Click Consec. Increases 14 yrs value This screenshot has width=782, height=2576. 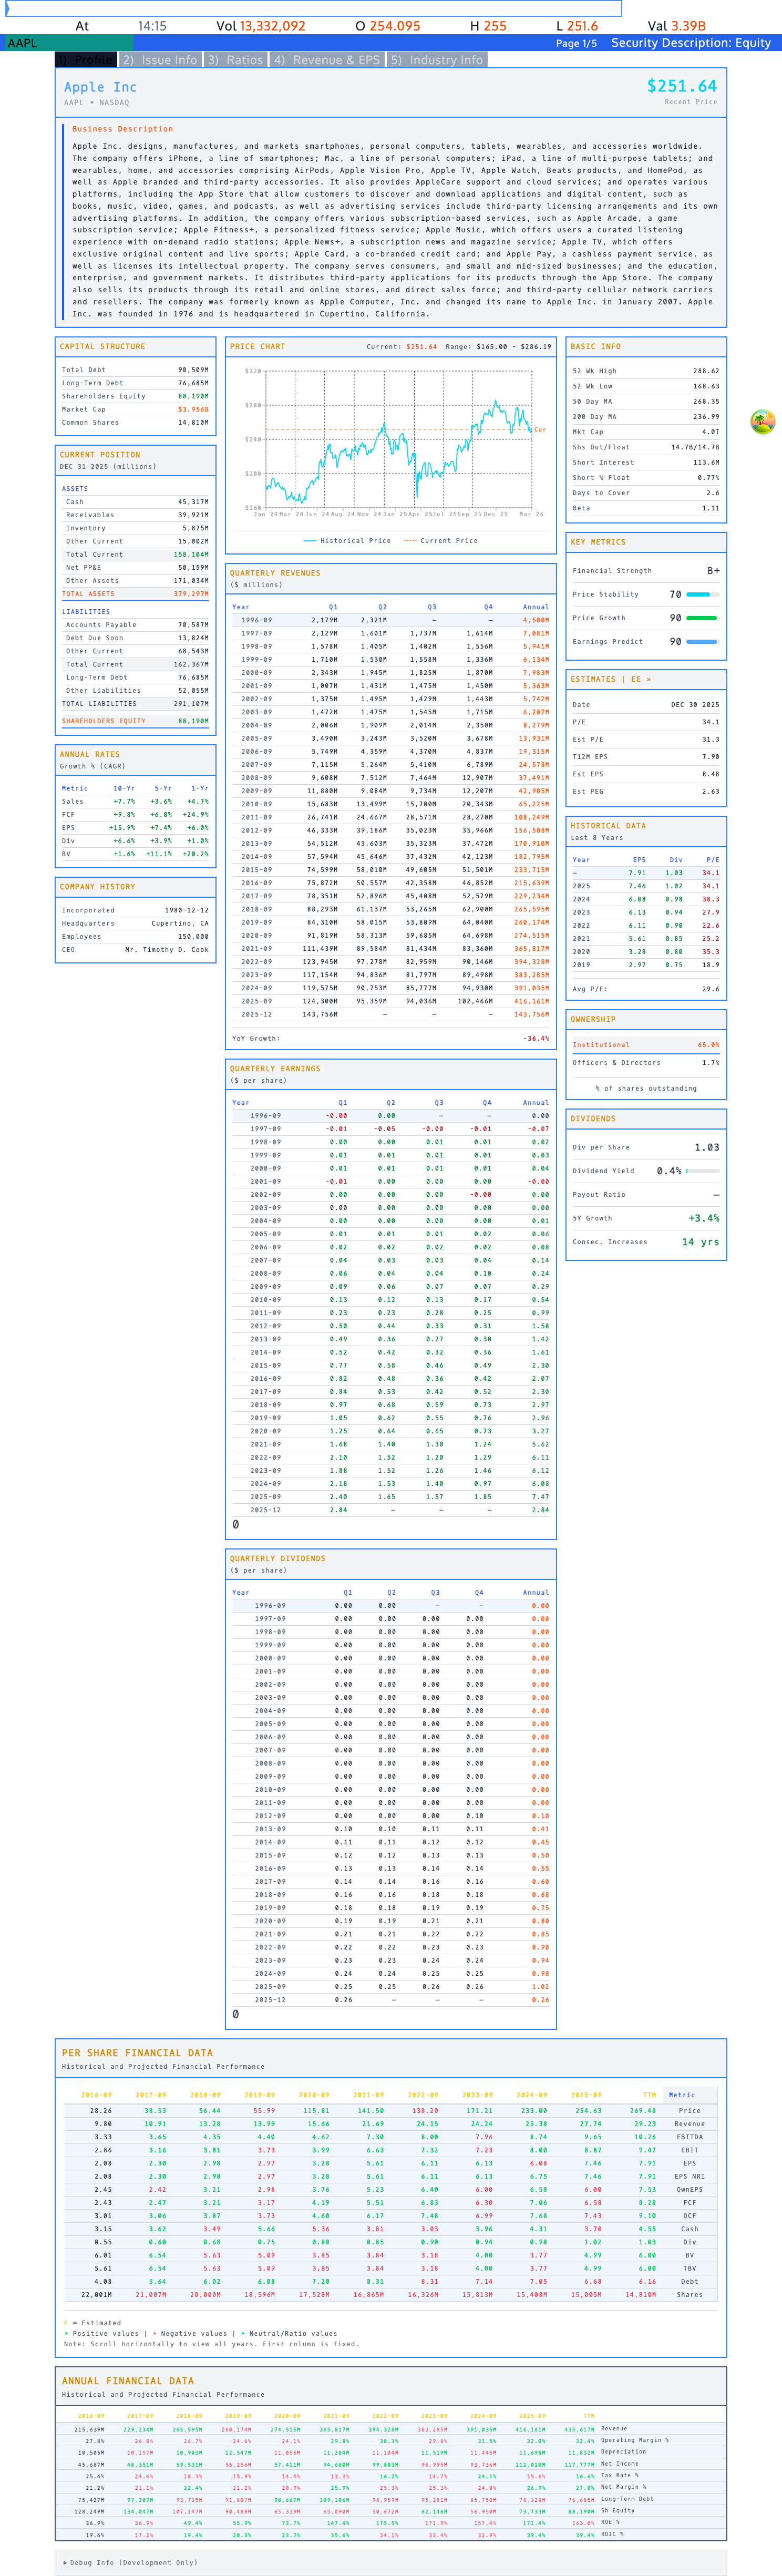tap(700, 1242)
